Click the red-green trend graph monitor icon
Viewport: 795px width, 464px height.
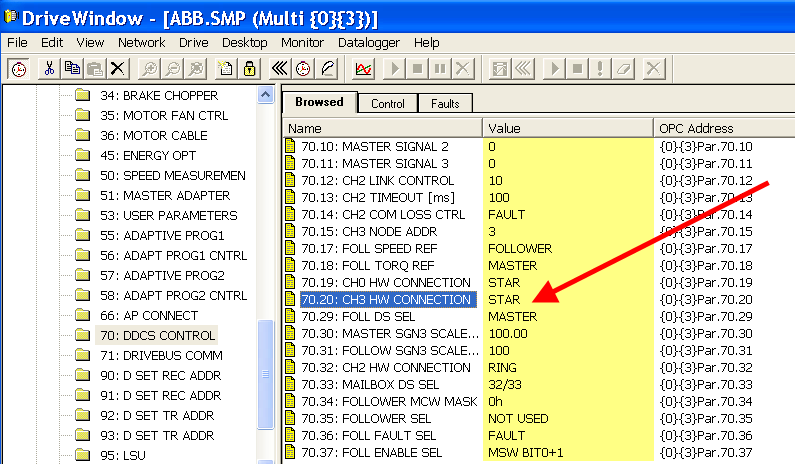click(363, 68)
